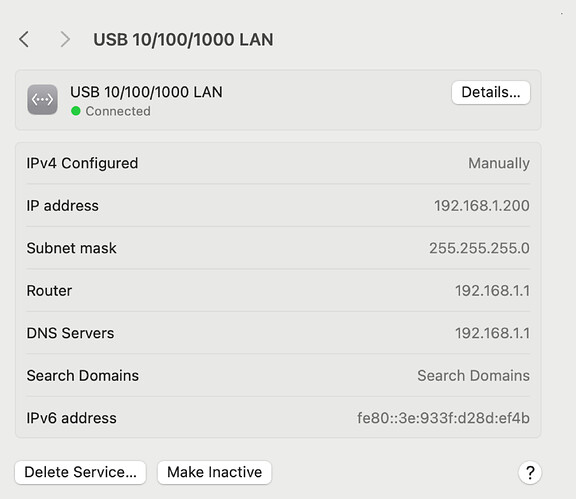The image size is (576, 499).
Task: Click the Delete Service... button
Action: 80,472
